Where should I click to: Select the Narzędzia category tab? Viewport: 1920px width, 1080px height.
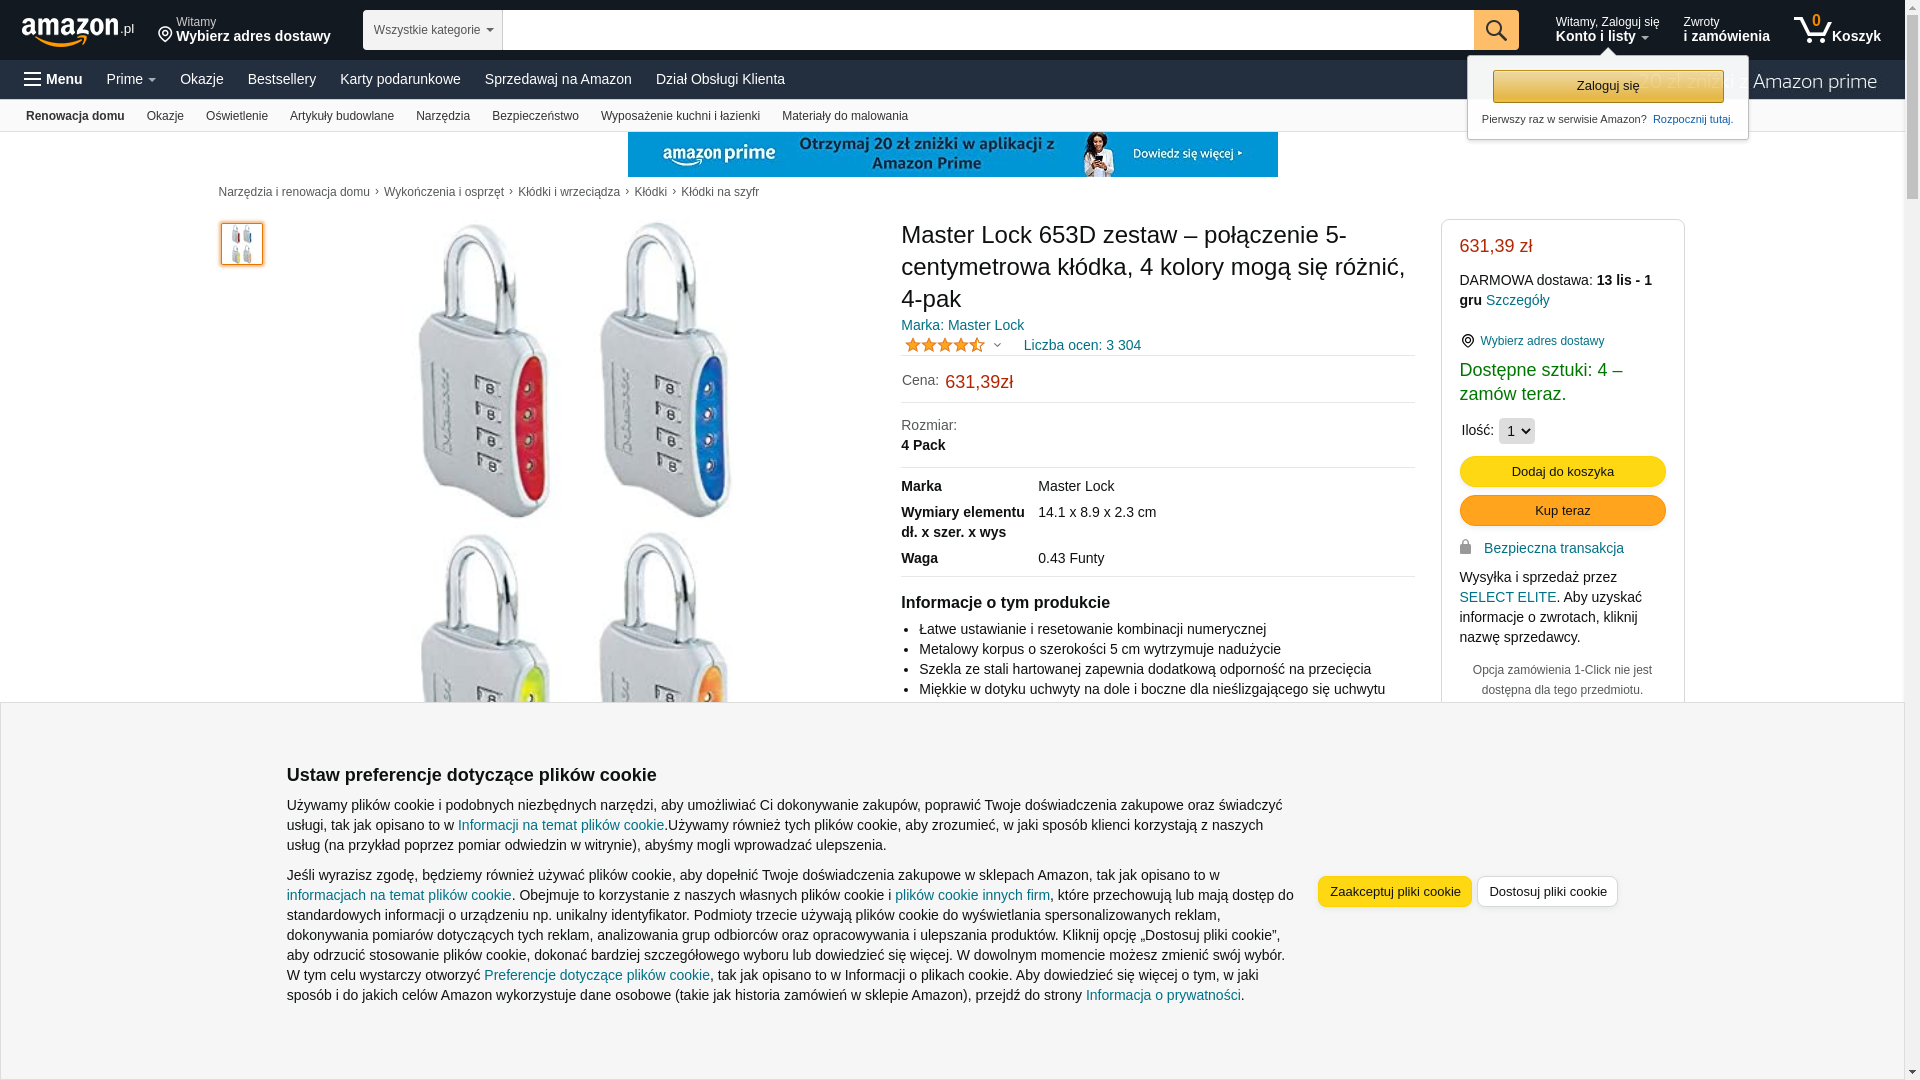click(443, 116)
